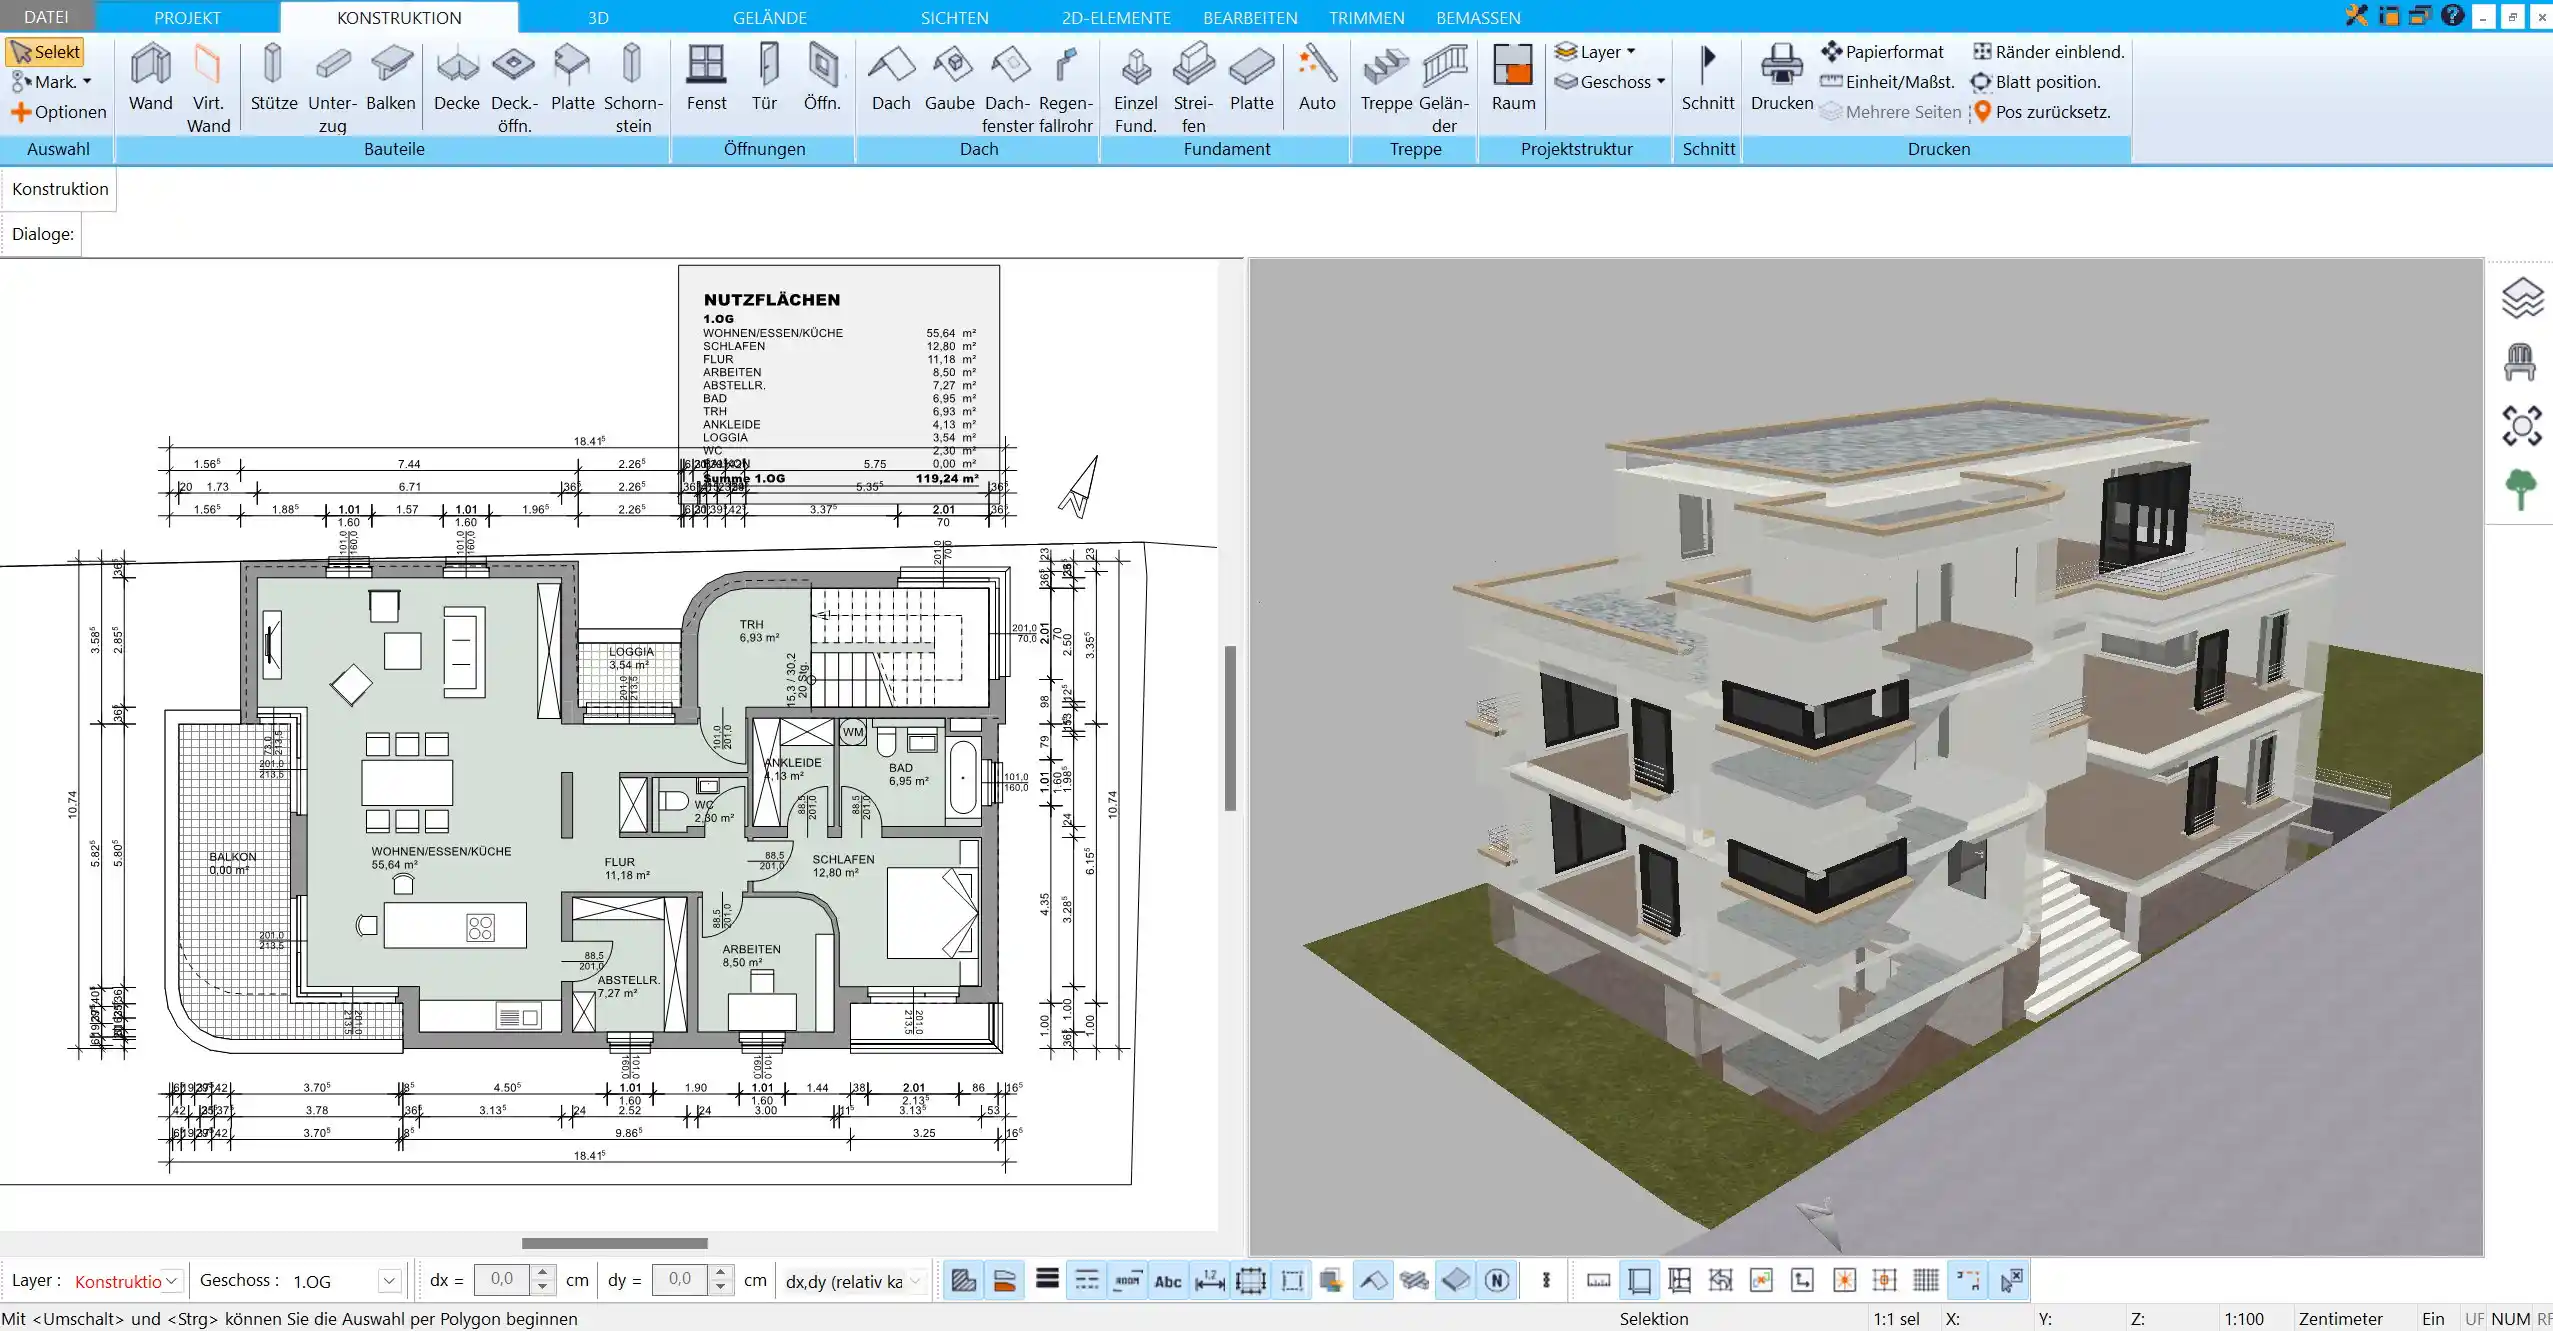Choose the Geländer railing tool

1444,88
